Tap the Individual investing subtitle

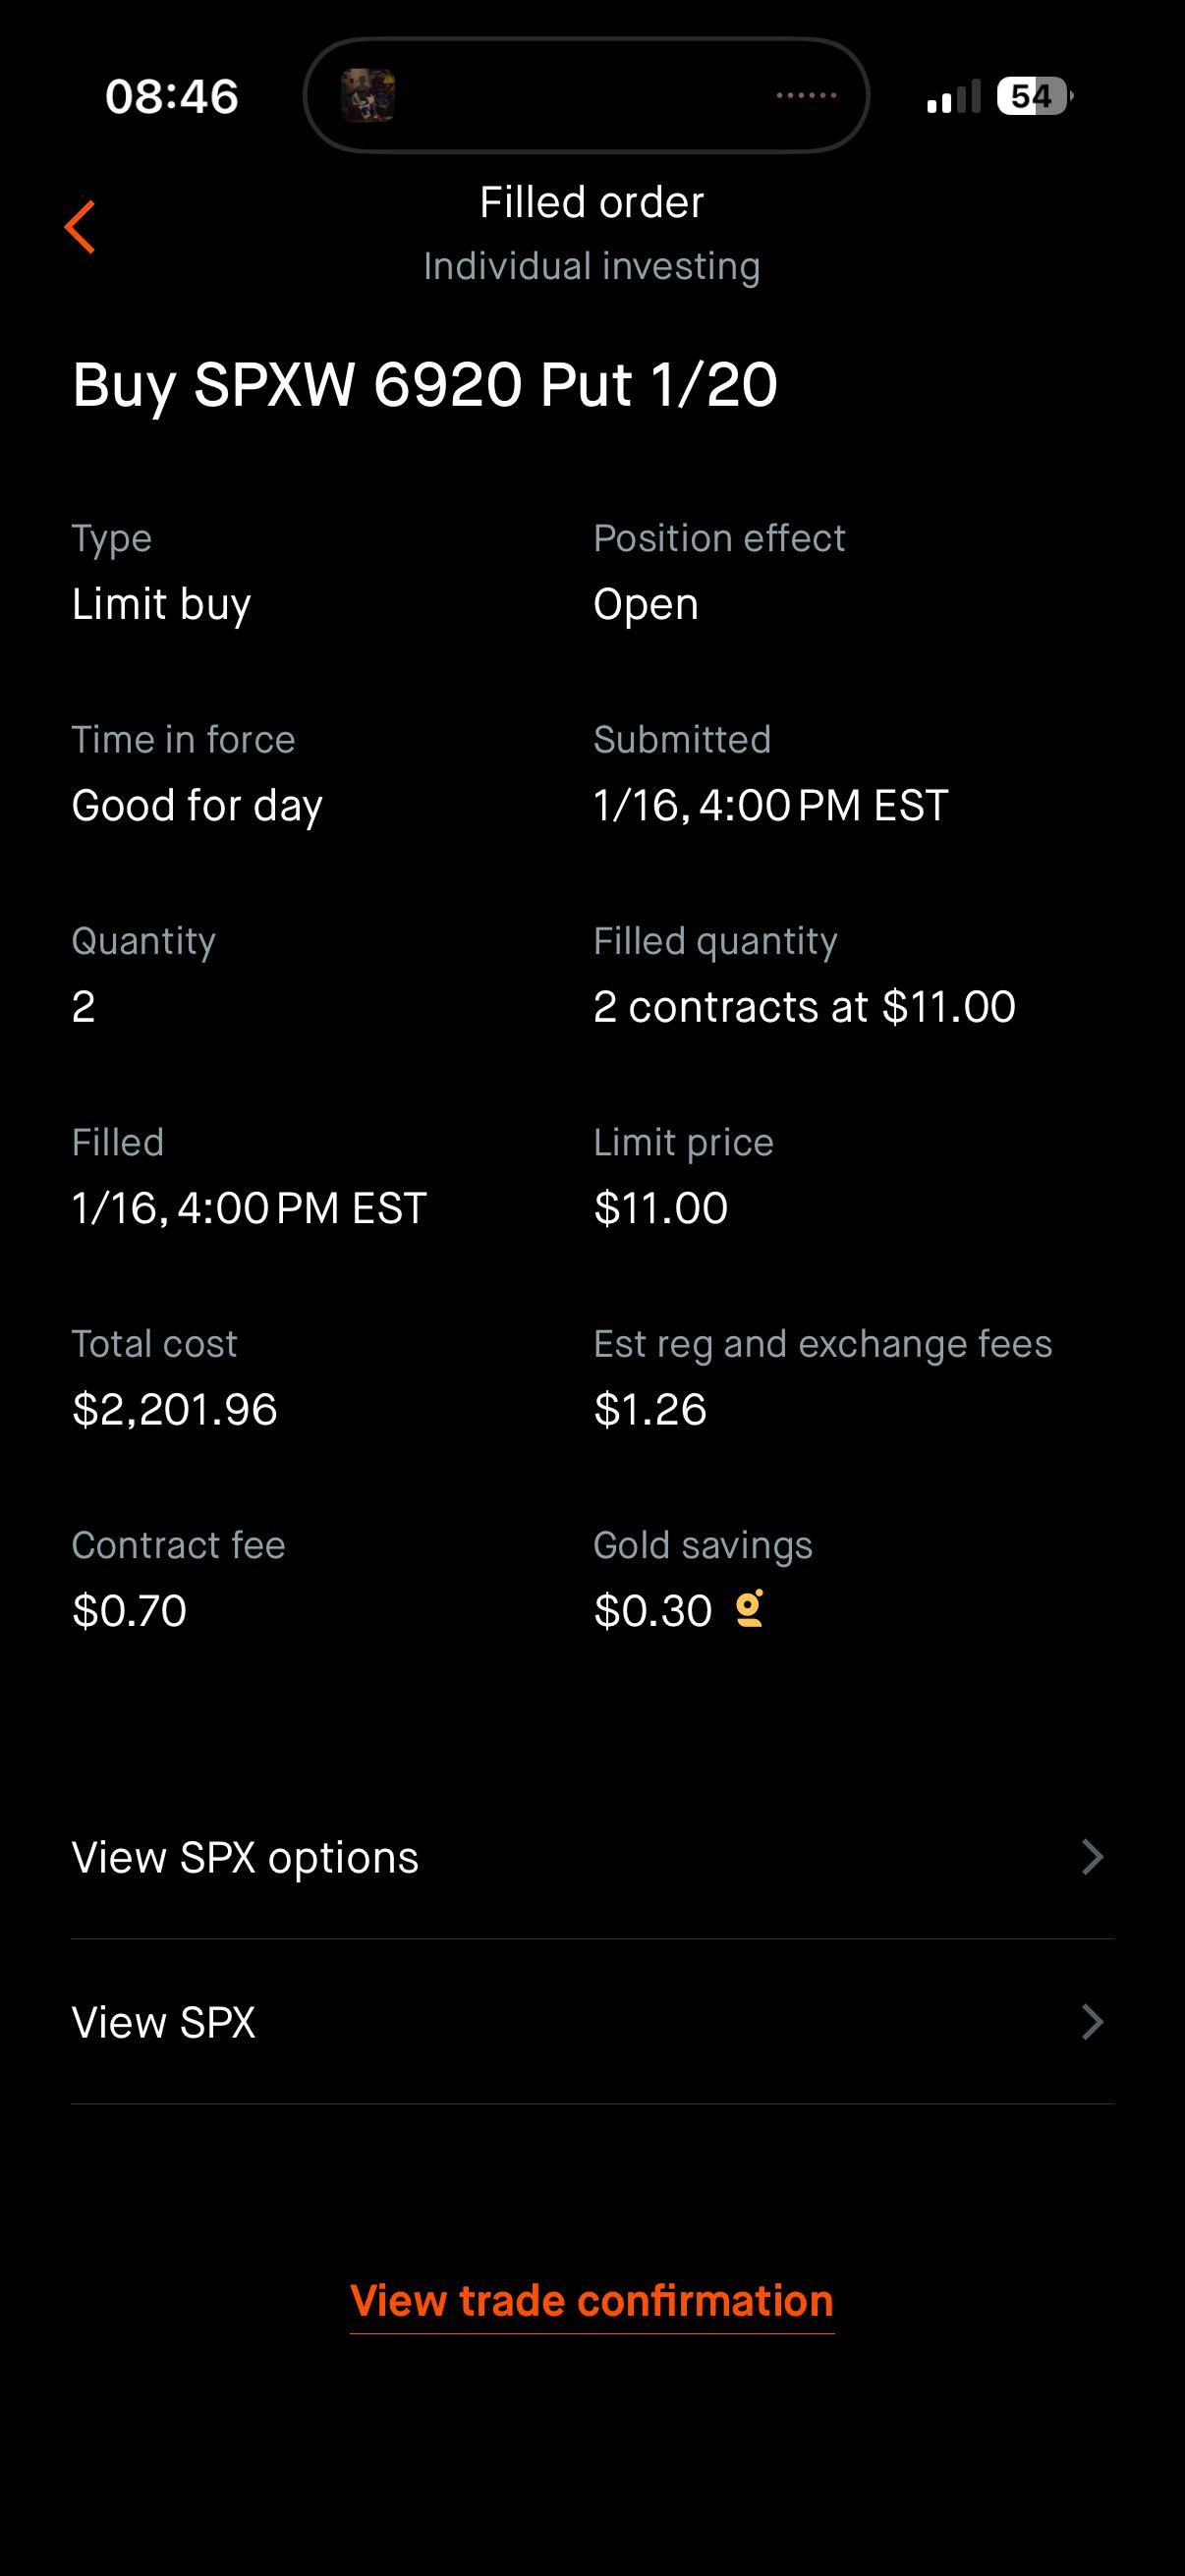[592, 267]
